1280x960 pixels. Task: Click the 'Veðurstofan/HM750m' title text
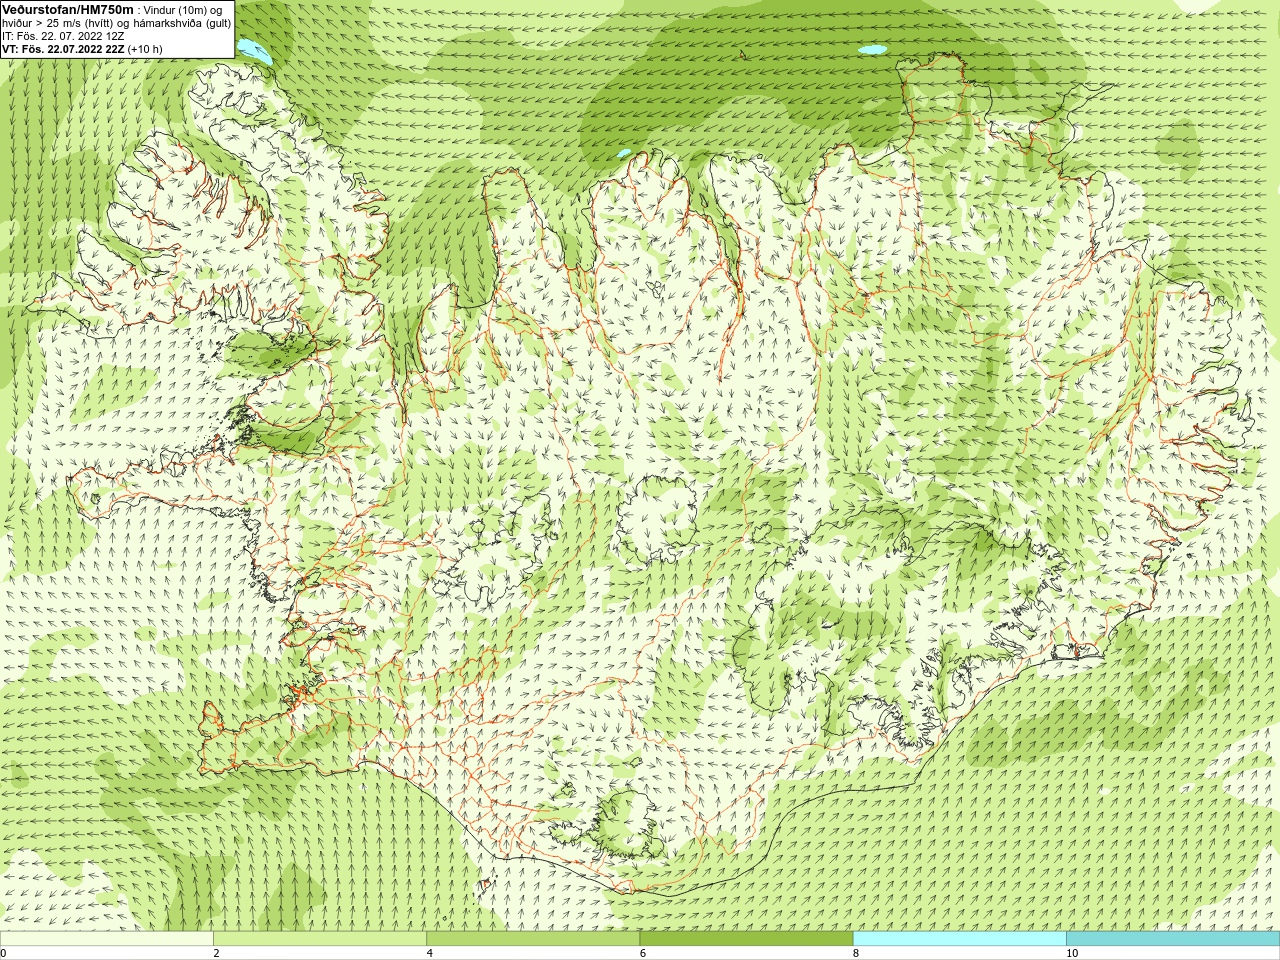[68, 9]
